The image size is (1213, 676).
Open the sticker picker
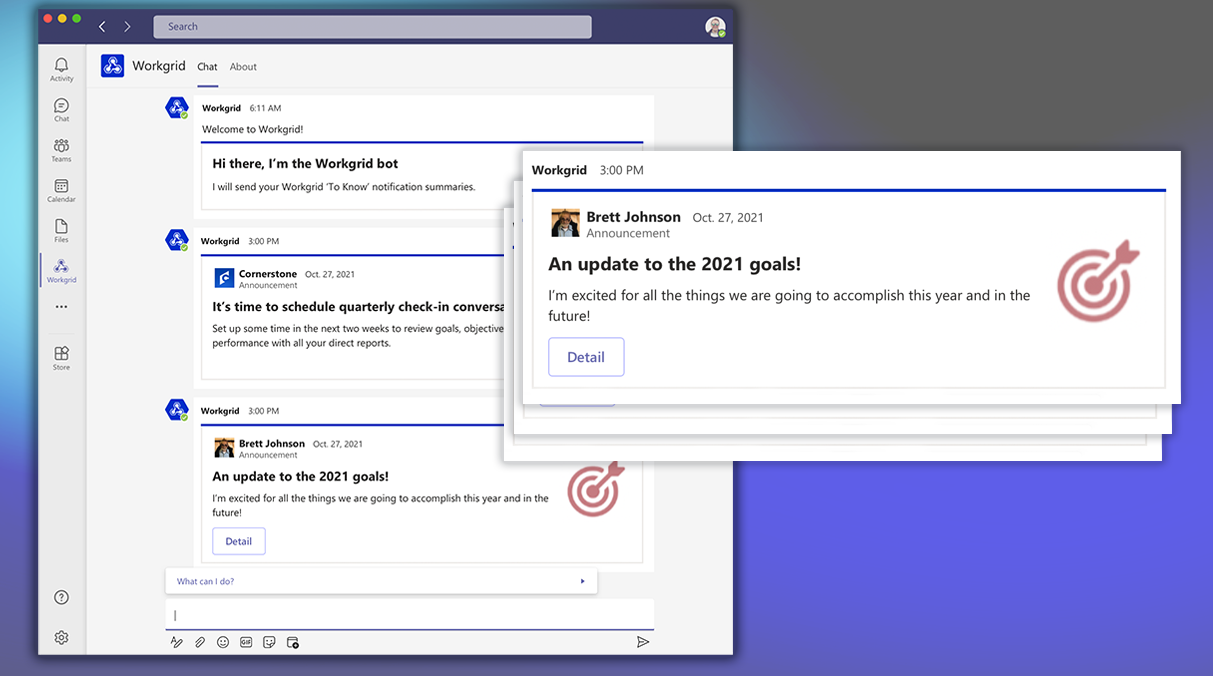point(269,642)
